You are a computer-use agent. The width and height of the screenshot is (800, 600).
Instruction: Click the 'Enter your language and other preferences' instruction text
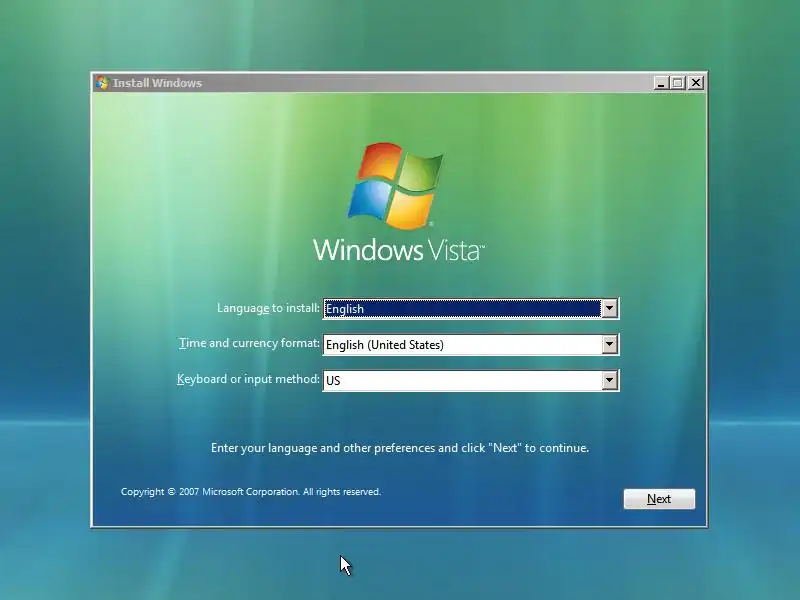click(400, 448)
